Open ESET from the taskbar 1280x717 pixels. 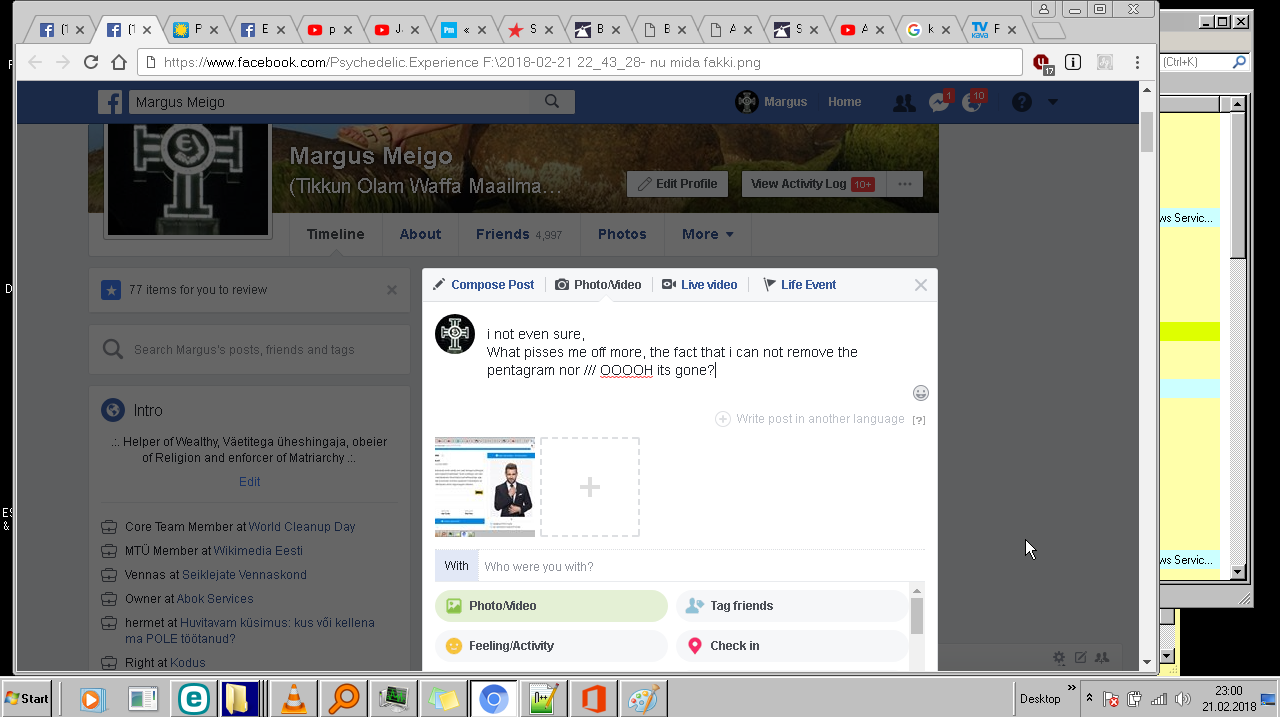coord(193,698)
